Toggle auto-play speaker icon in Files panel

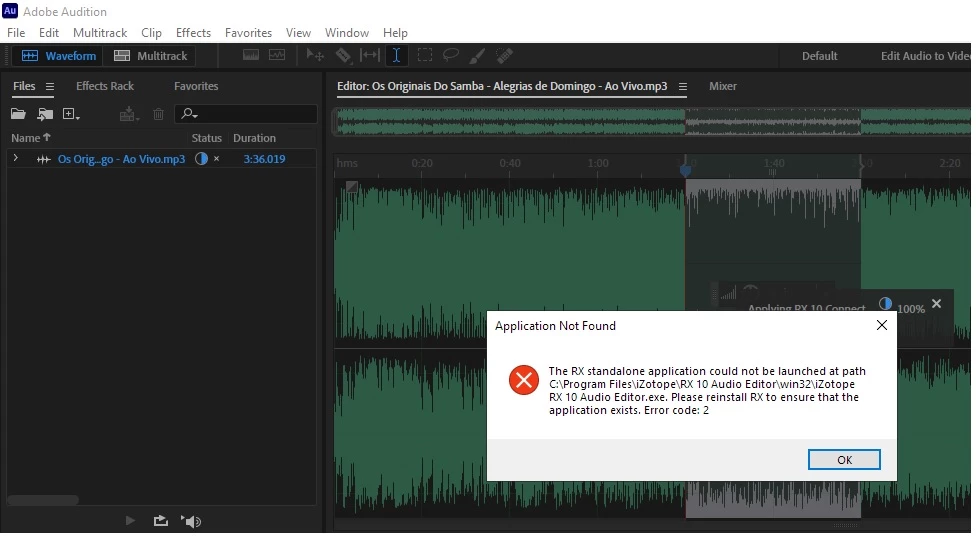pyautogui.click(x=191, y=521)
